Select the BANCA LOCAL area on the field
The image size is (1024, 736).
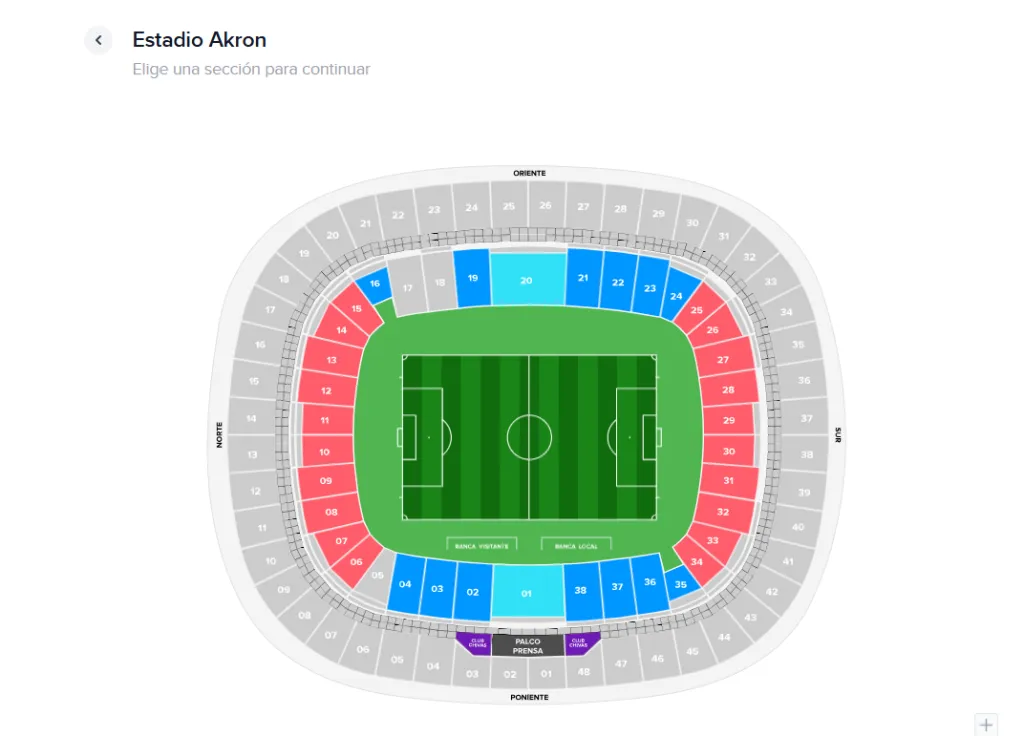click(x=577, y=545)
